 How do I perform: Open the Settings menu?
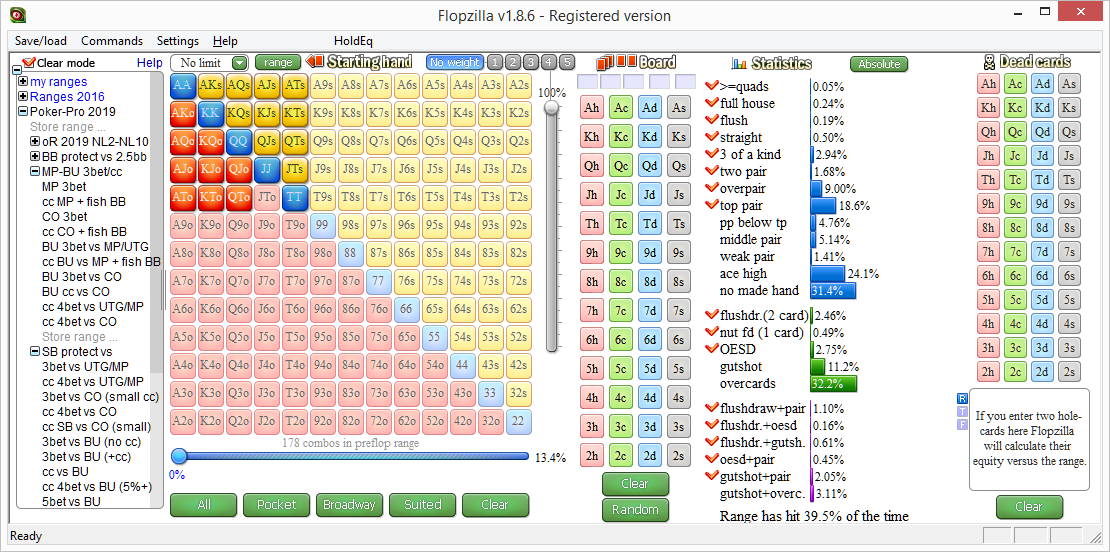click(x=178, y=41)
